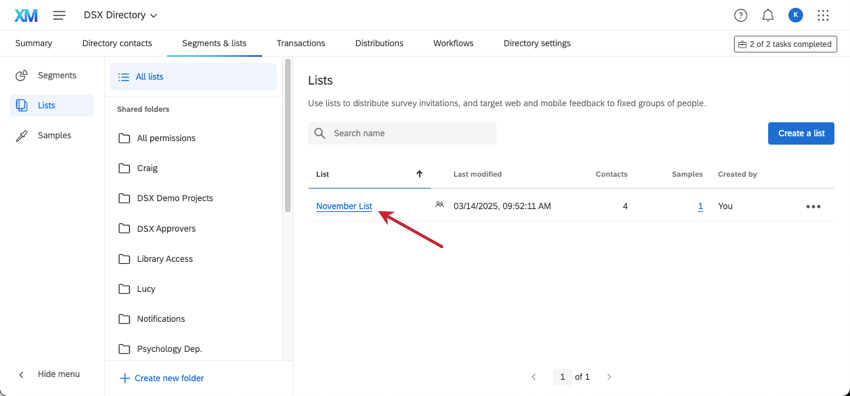Click the XM logo

point(26,15)
